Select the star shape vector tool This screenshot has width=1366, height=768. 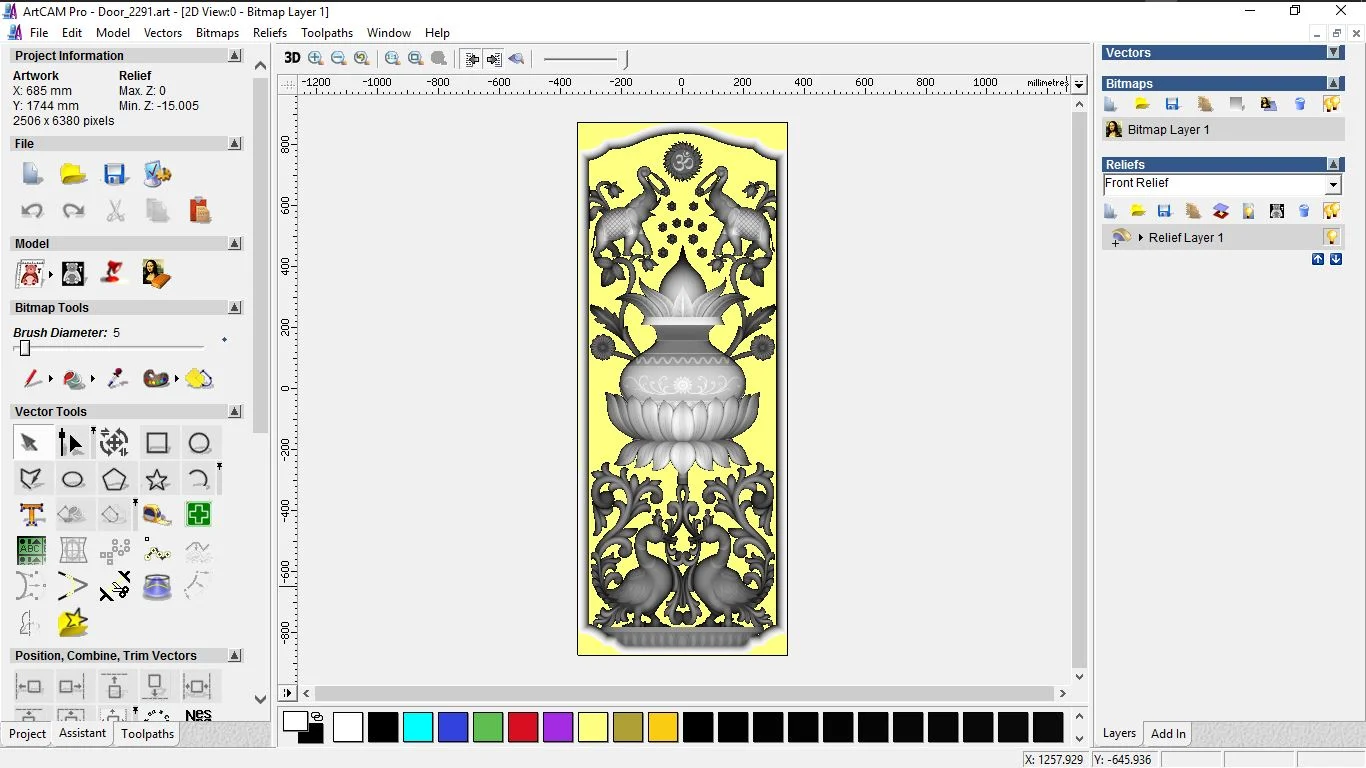pyautogui.click(x=157, y=480)
